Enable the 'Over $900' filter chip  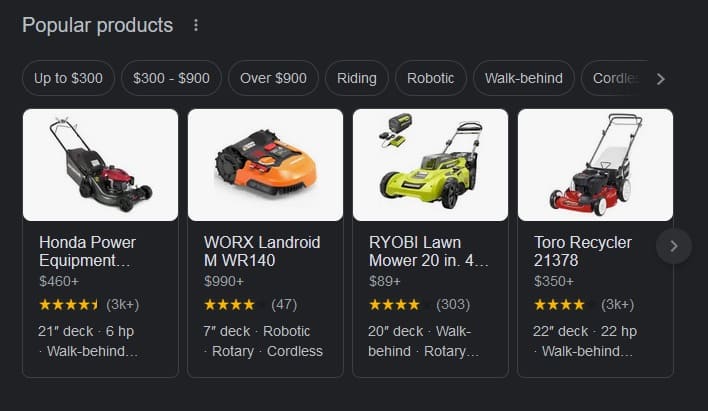click(x=273, y=78)
